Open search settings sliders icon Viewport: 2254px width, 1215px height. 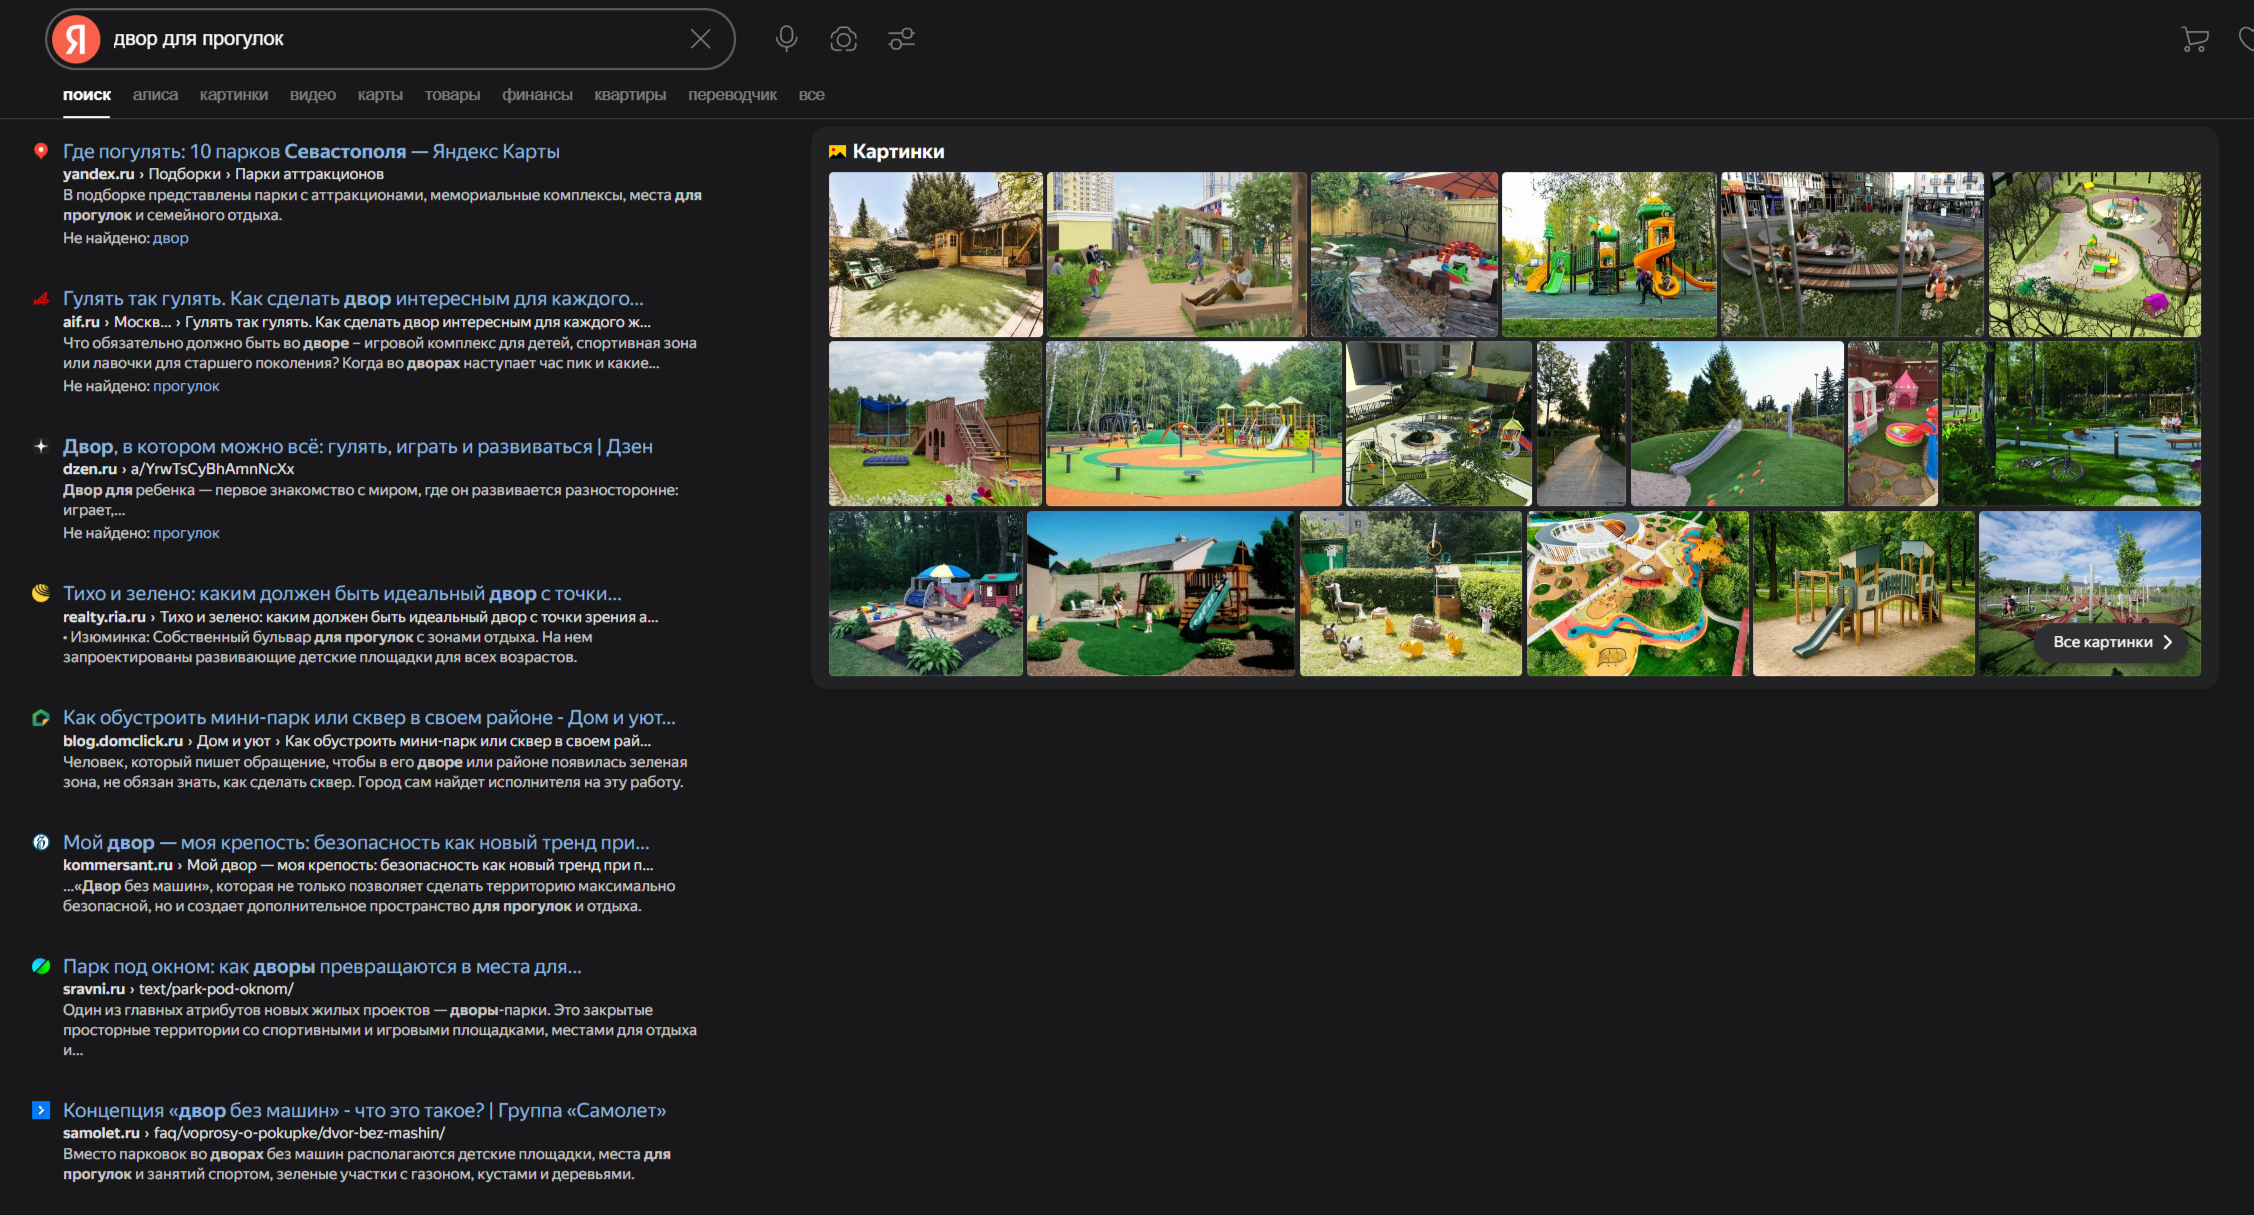coord(901,39)
